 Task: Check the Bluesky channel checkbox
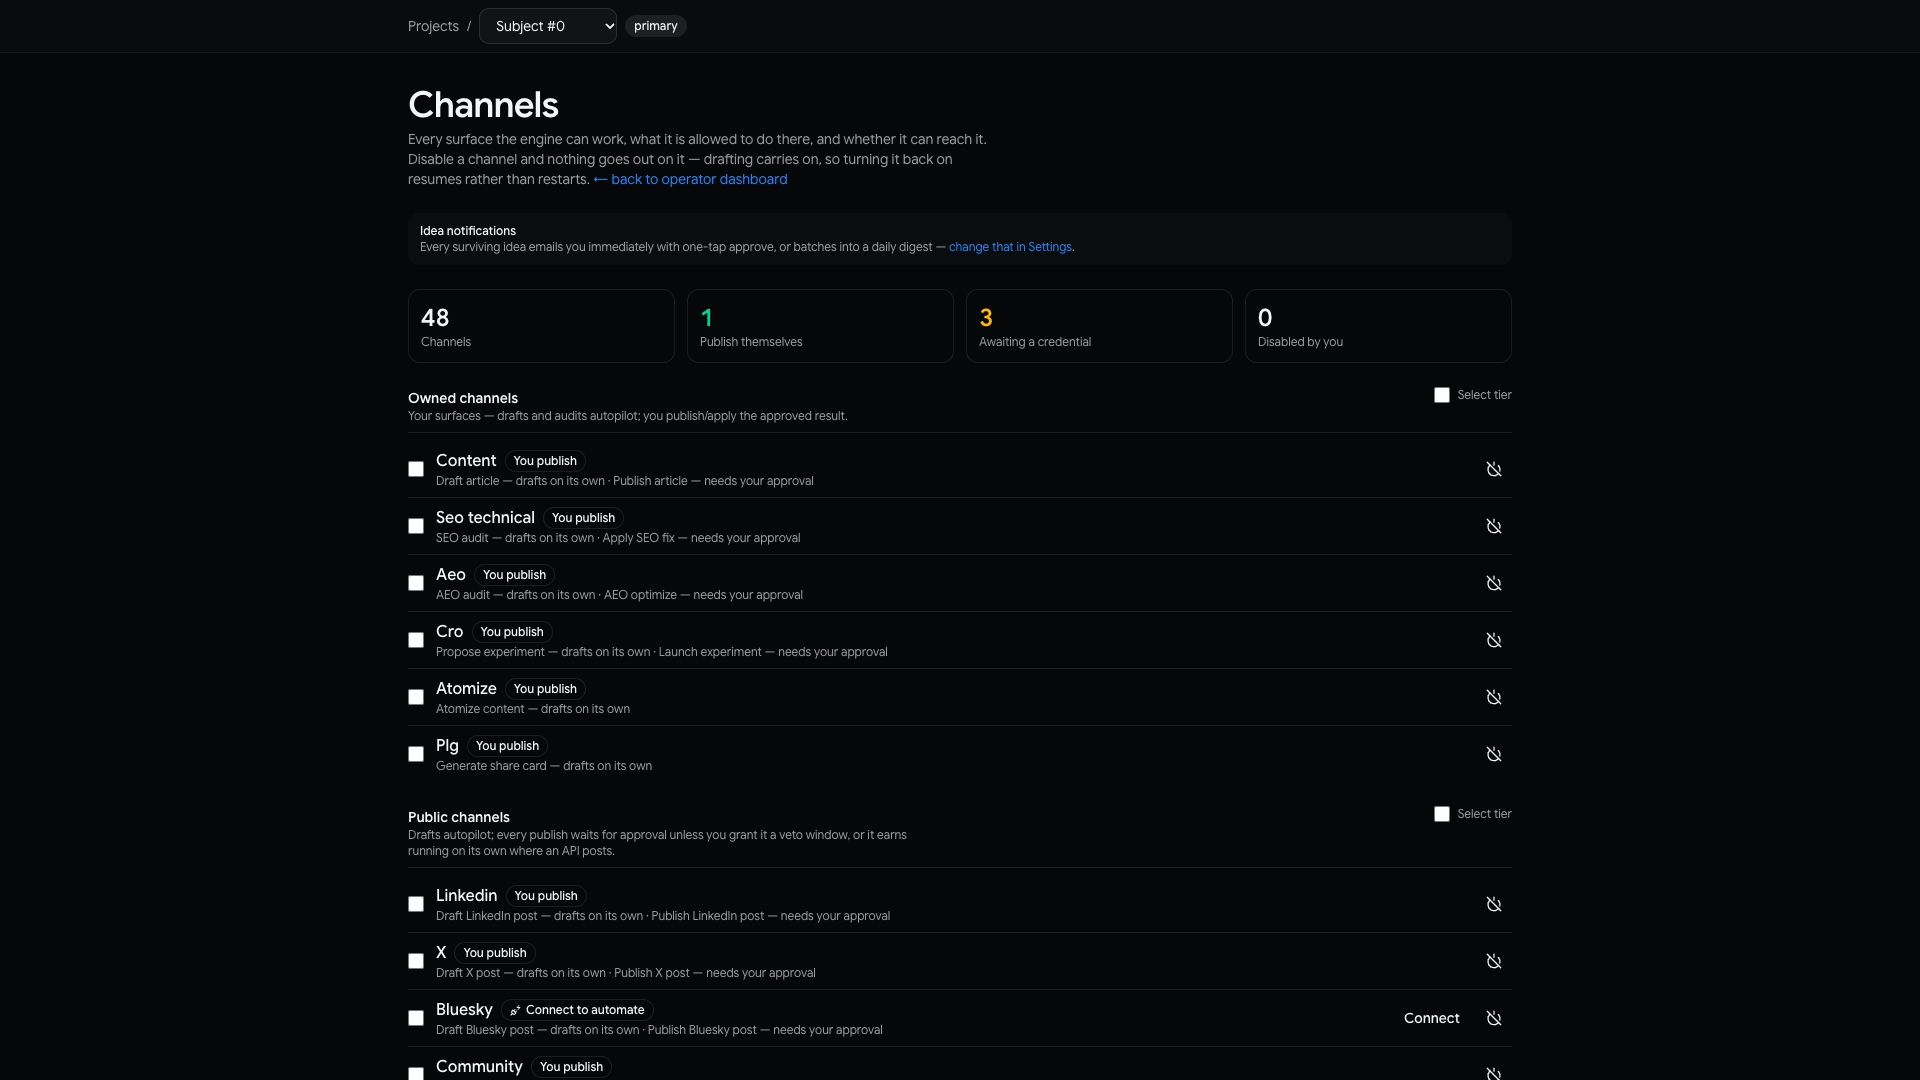click(x=416, y=1018)
